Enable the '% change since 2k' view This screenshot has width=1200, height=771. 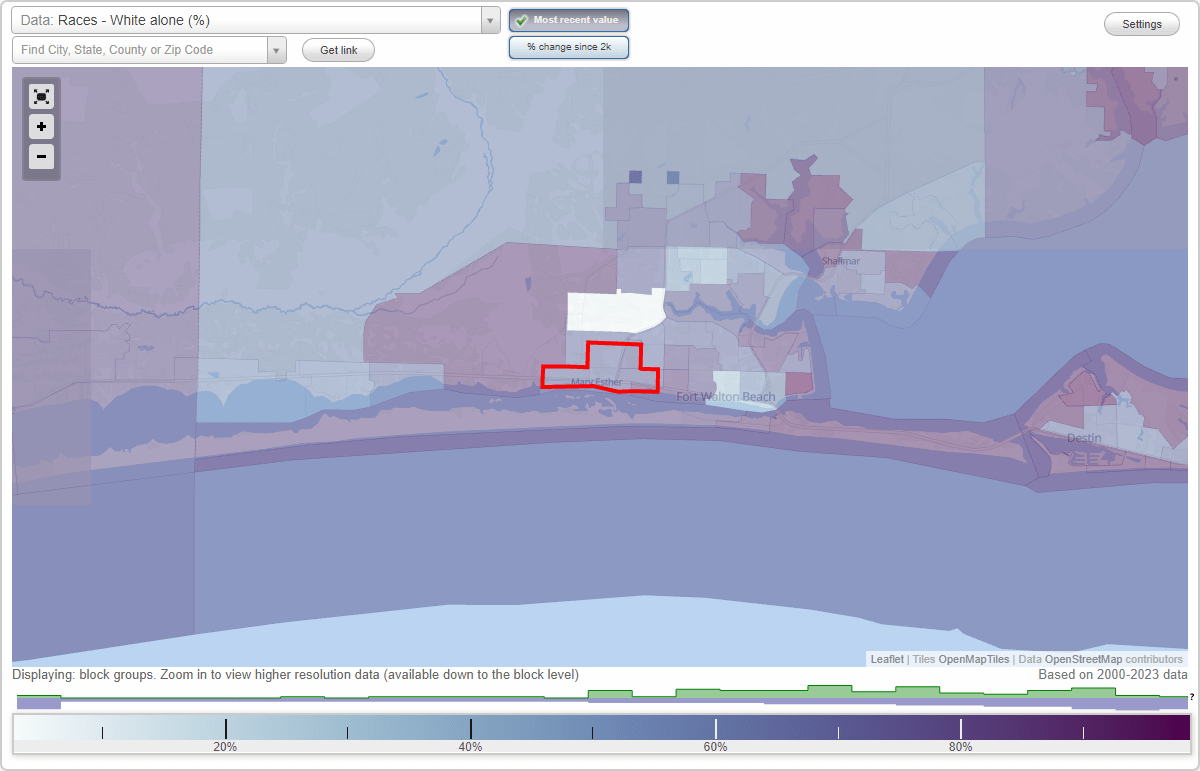click(569, 46)
